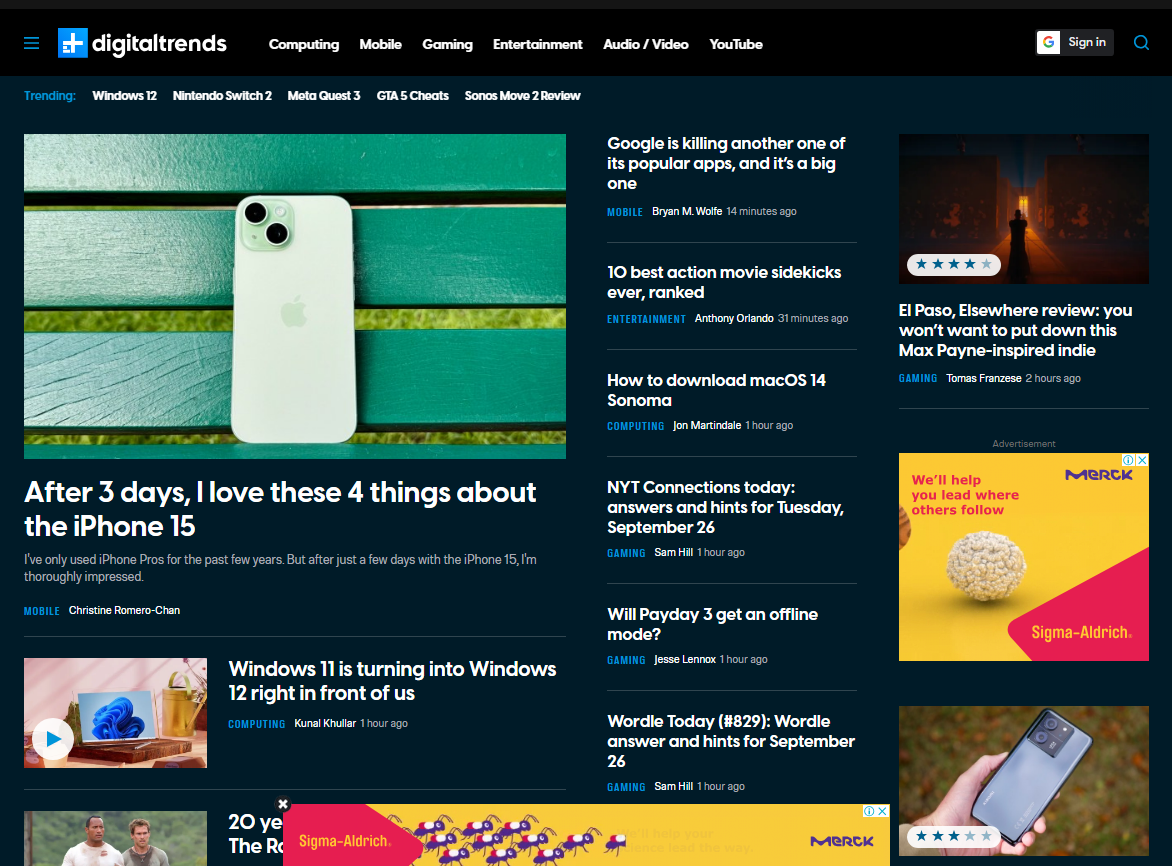Image resolution: width=1172 pixels, height=866 pixels.
Task: Click the Digital Trends logo
Action: click(142, 43)
